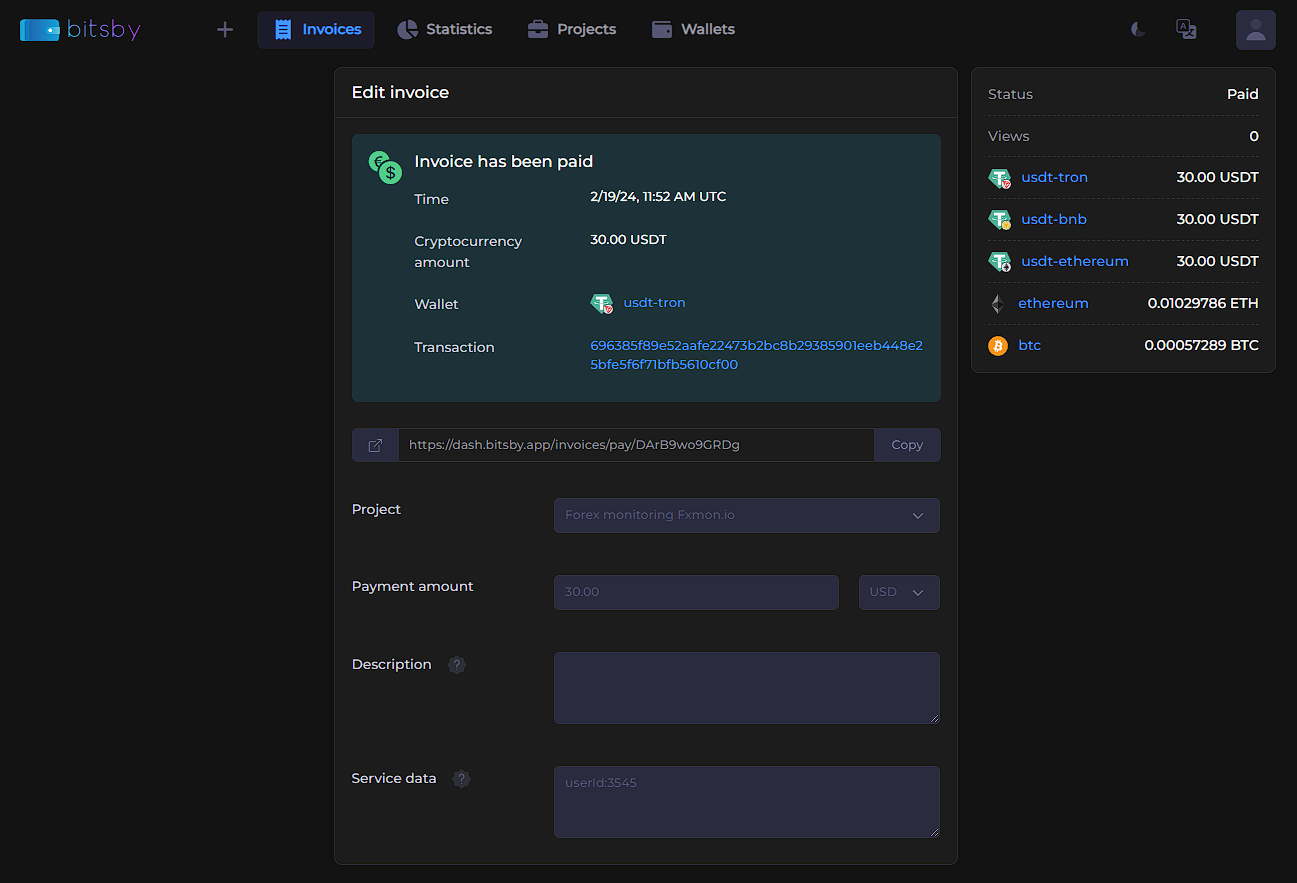Click the Service data help icon
This screenshot has height=883, width=1297.
coord(461,779)
